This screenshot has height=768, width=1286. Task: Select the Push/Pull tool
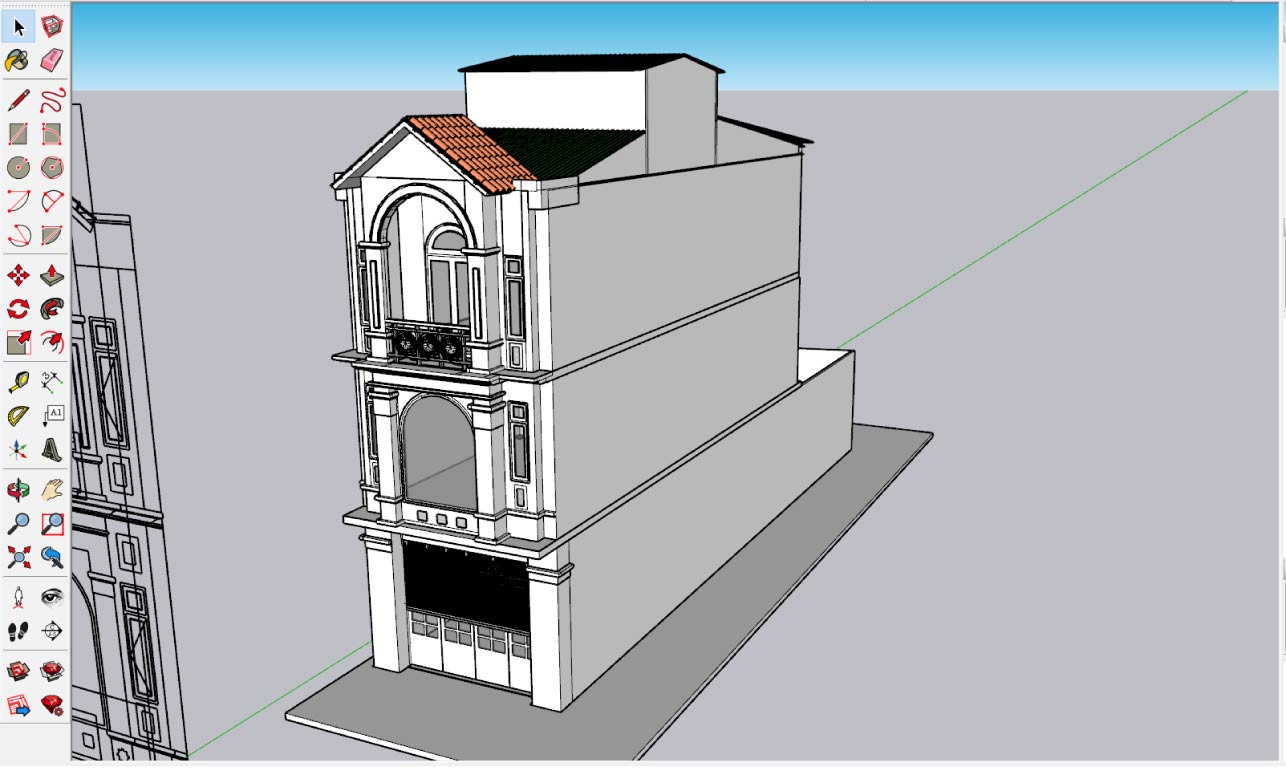click(52, 275)
